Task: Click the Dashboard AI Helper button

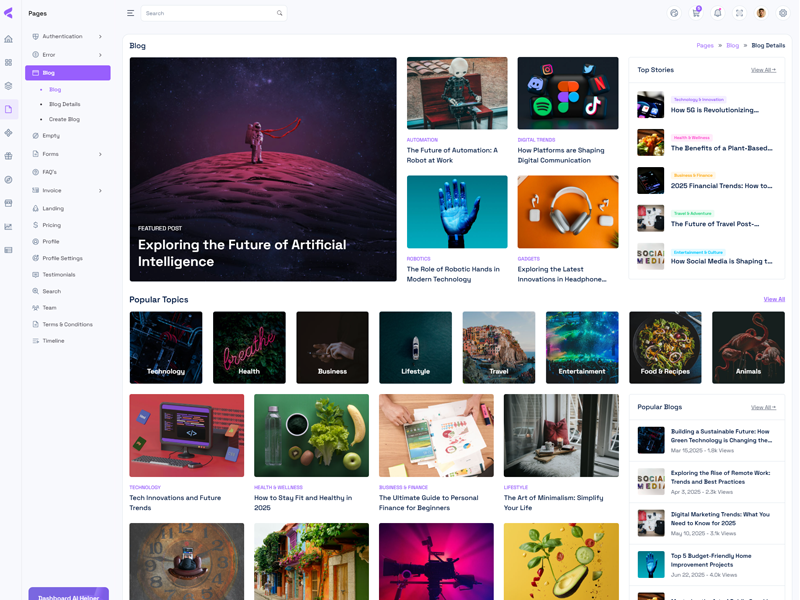Action: pyautogui.click(x=68, y=595)
